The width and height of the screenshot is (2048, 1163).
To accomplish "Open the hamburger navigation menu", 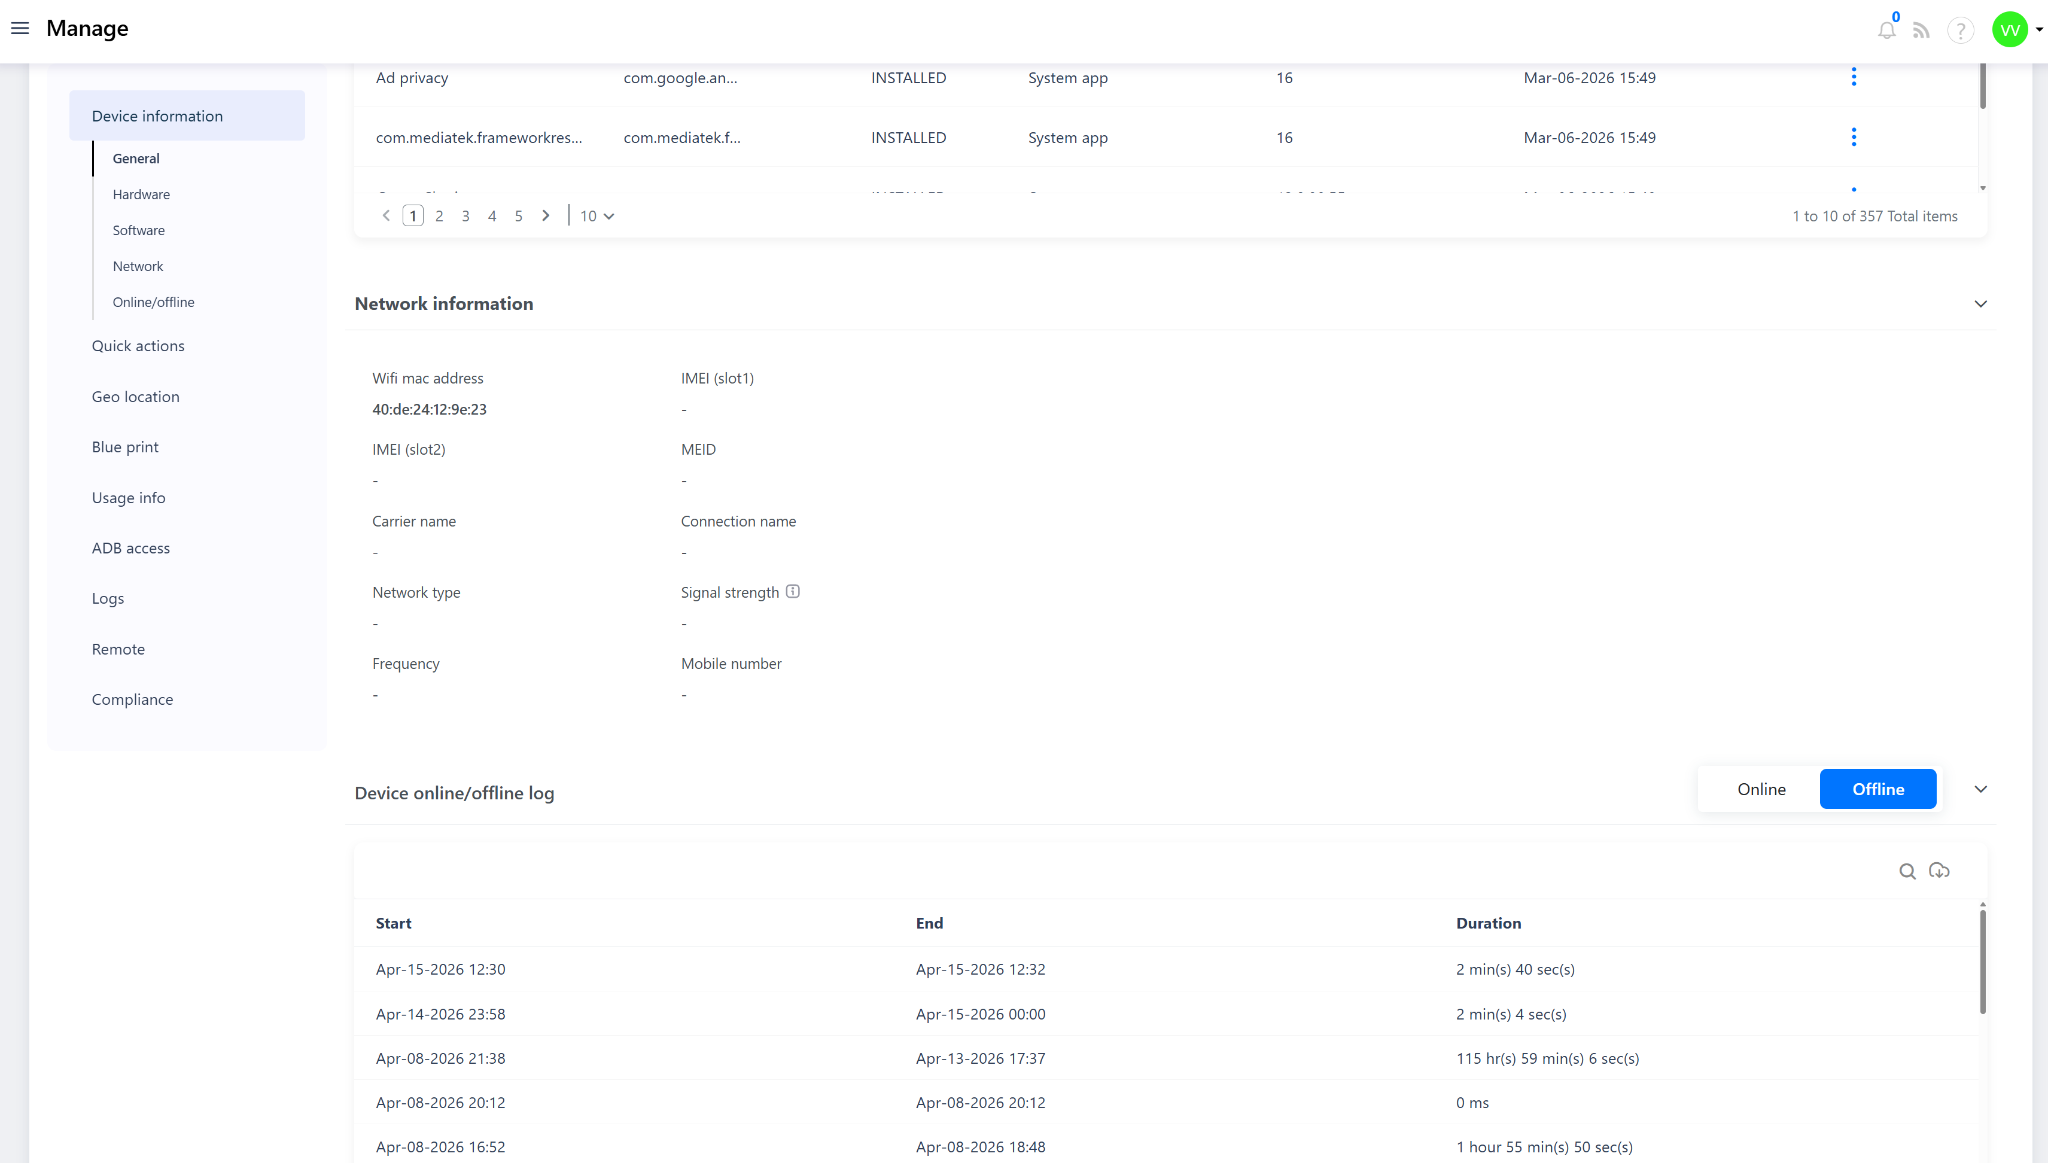I will (x=20, y=28).
